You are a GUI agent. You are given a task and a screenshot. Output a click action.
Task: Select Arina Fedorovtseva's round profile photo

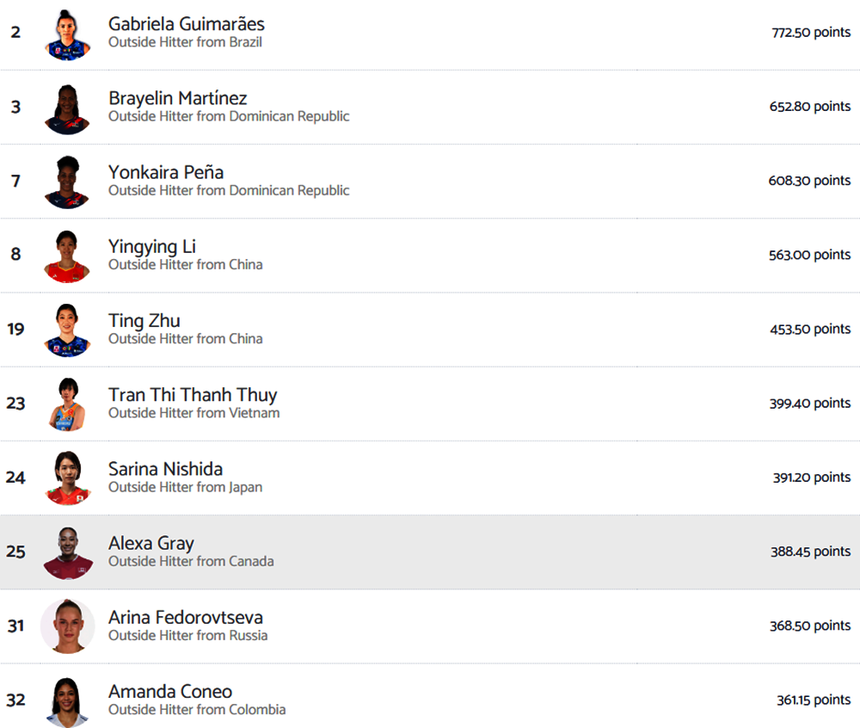click(67, 626)
